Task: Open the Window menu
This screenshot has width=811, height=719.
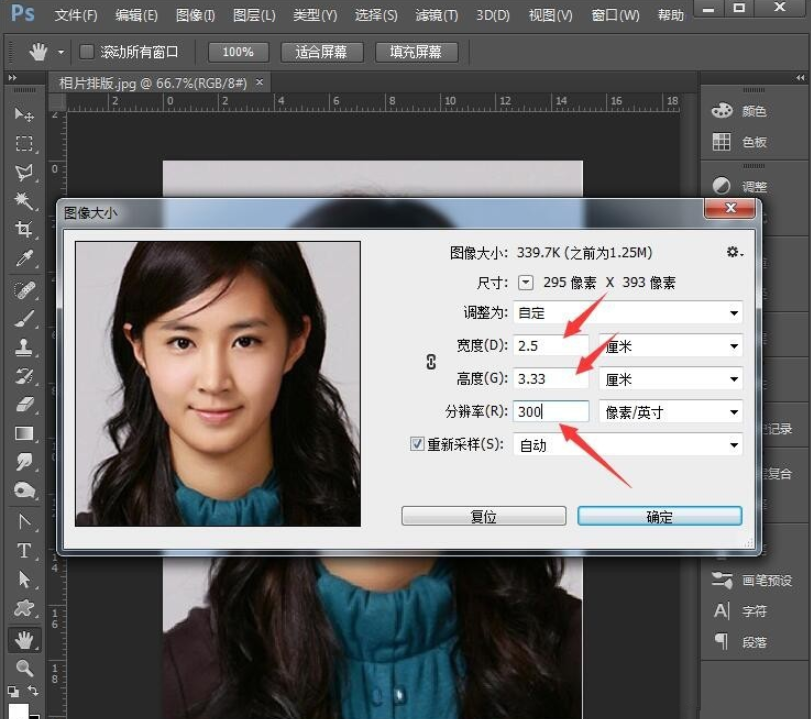Action: pyautogui.click(x=615, y=15)
